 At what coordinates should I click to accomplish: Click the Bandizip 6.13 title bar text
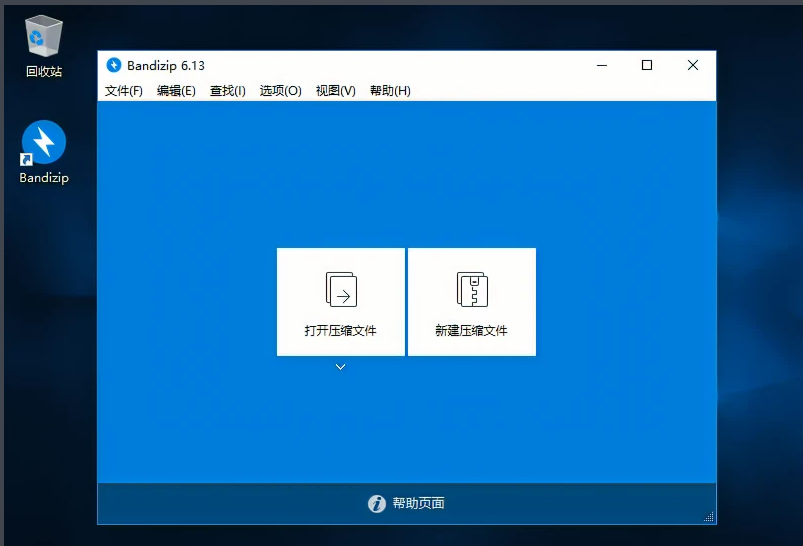(166, 66)
